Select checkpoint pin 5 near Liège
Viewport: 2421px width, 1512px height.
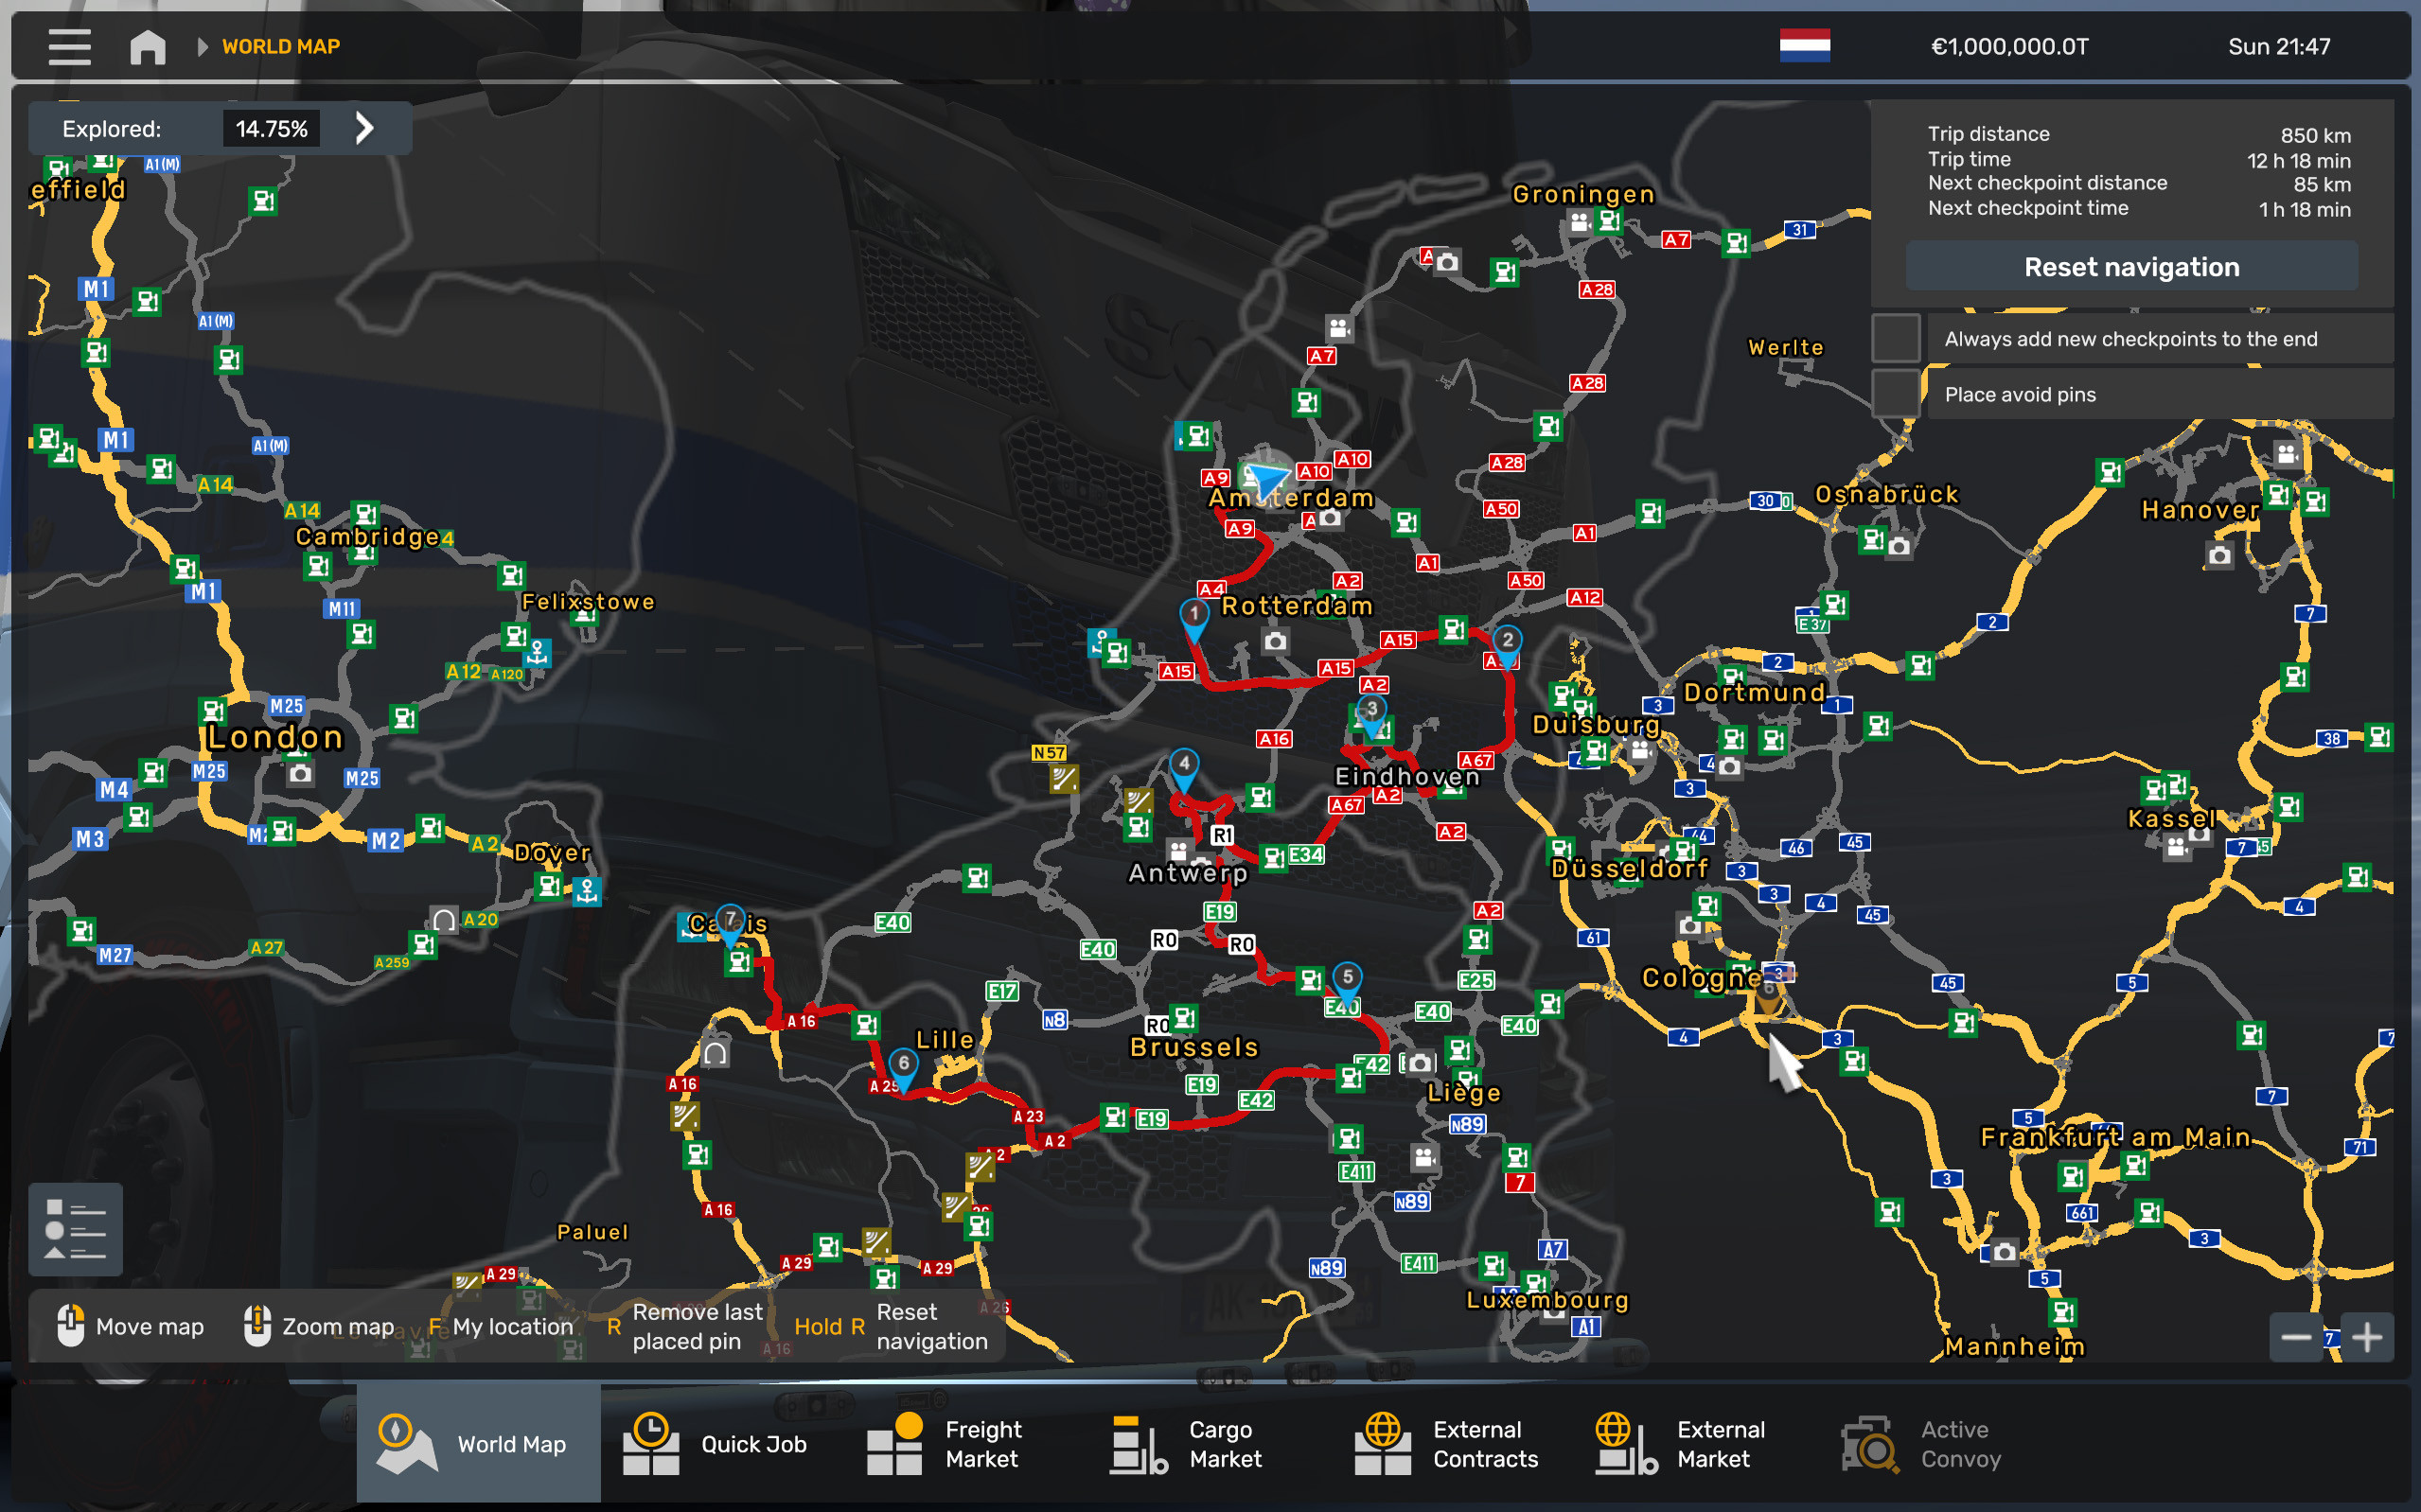(1347, 983)
